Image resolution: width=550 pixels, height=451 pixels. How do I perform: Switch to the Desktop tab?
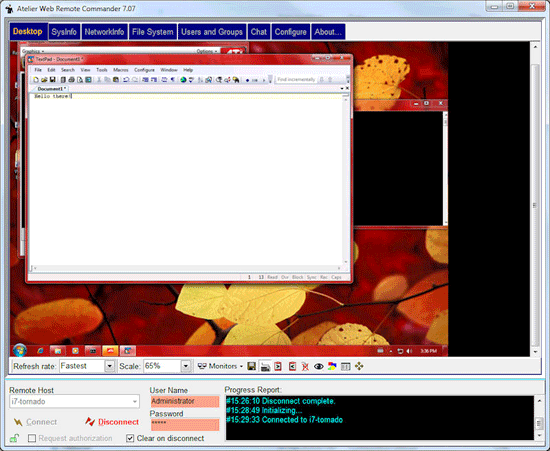click(28, 32)
